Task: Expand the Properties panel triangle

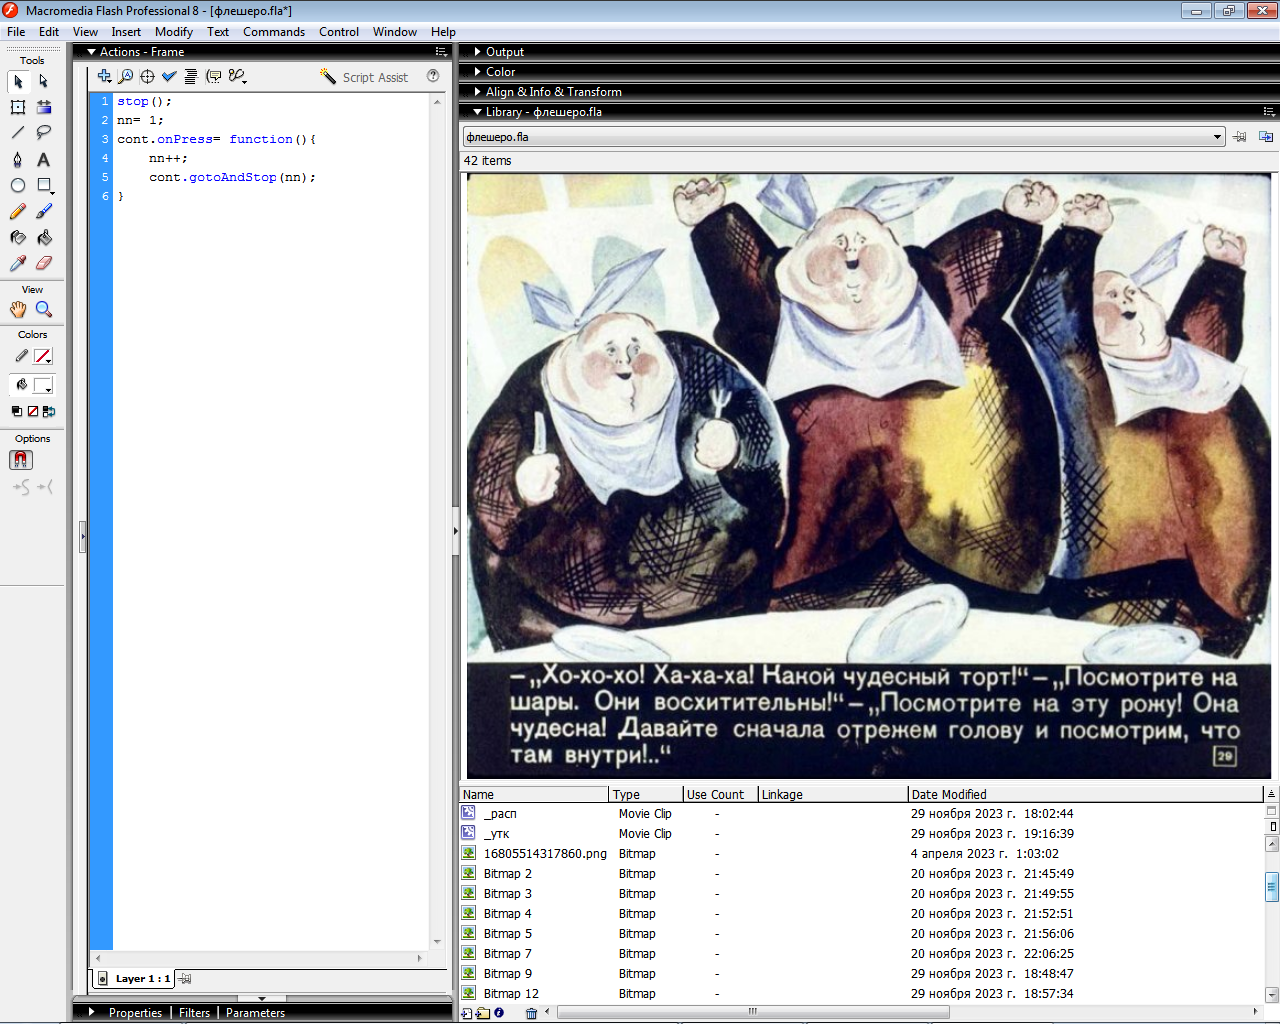Action: pos(92,1012)
